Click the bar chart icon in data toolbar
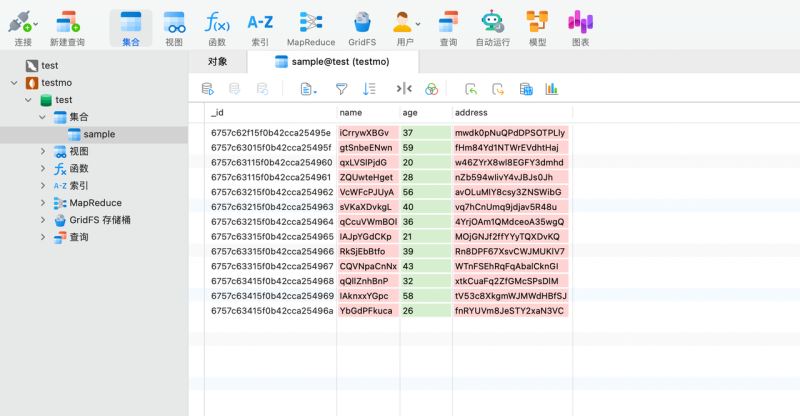The image size is (800, 416). pos(551,89)
